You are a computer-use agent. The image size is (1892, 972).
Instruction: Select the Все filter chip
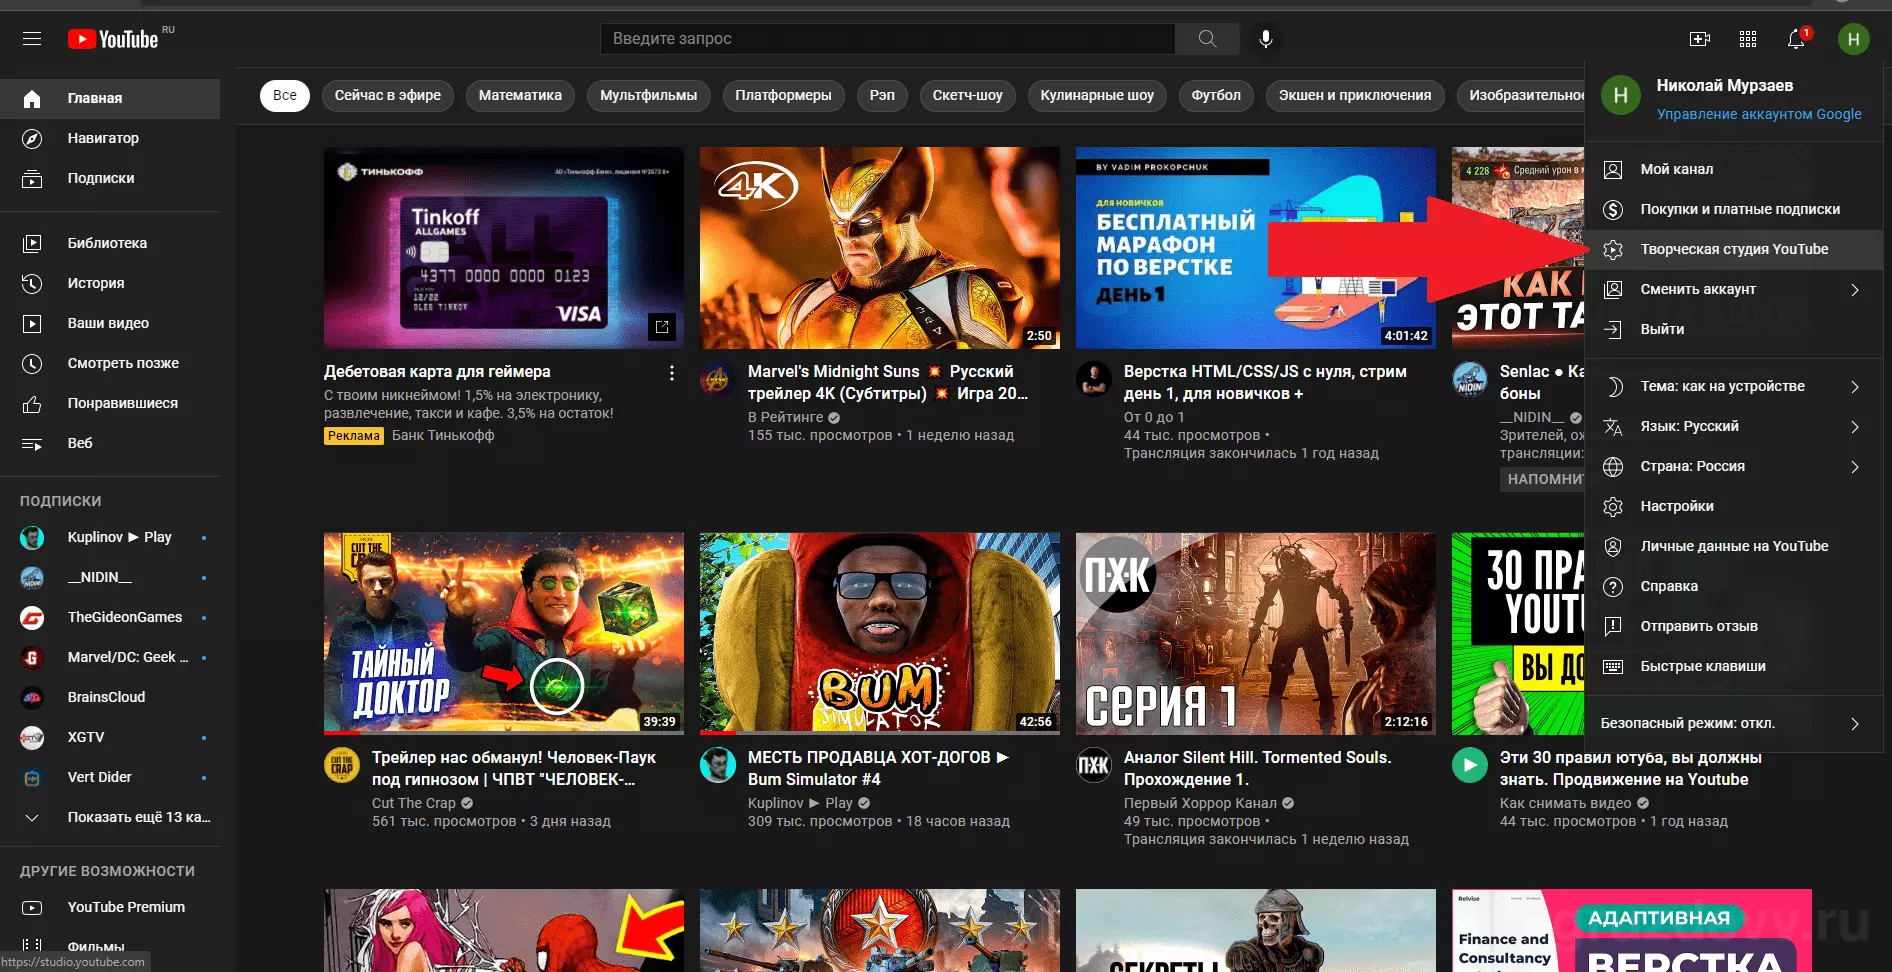pos(285,95)
